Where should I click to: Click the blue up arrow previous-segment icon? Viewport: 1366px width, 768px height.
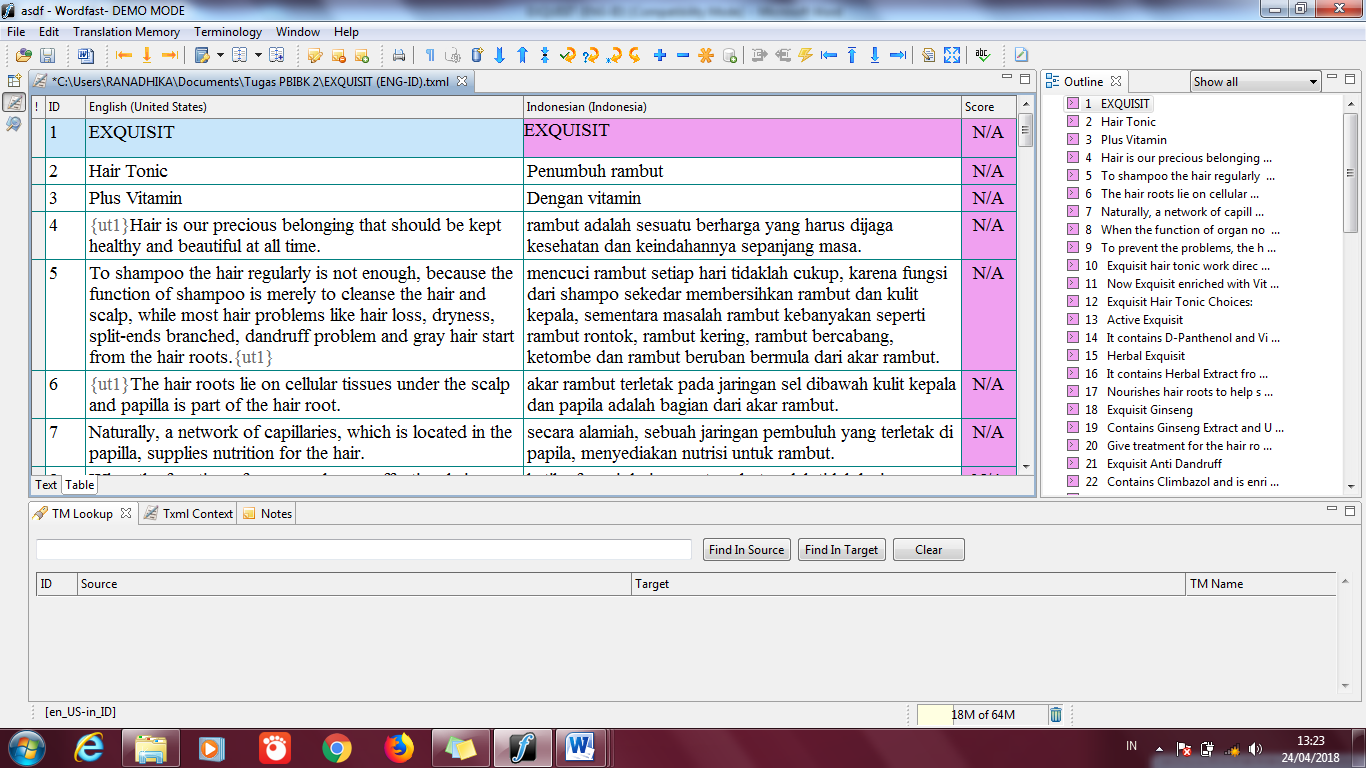point(522,56)
